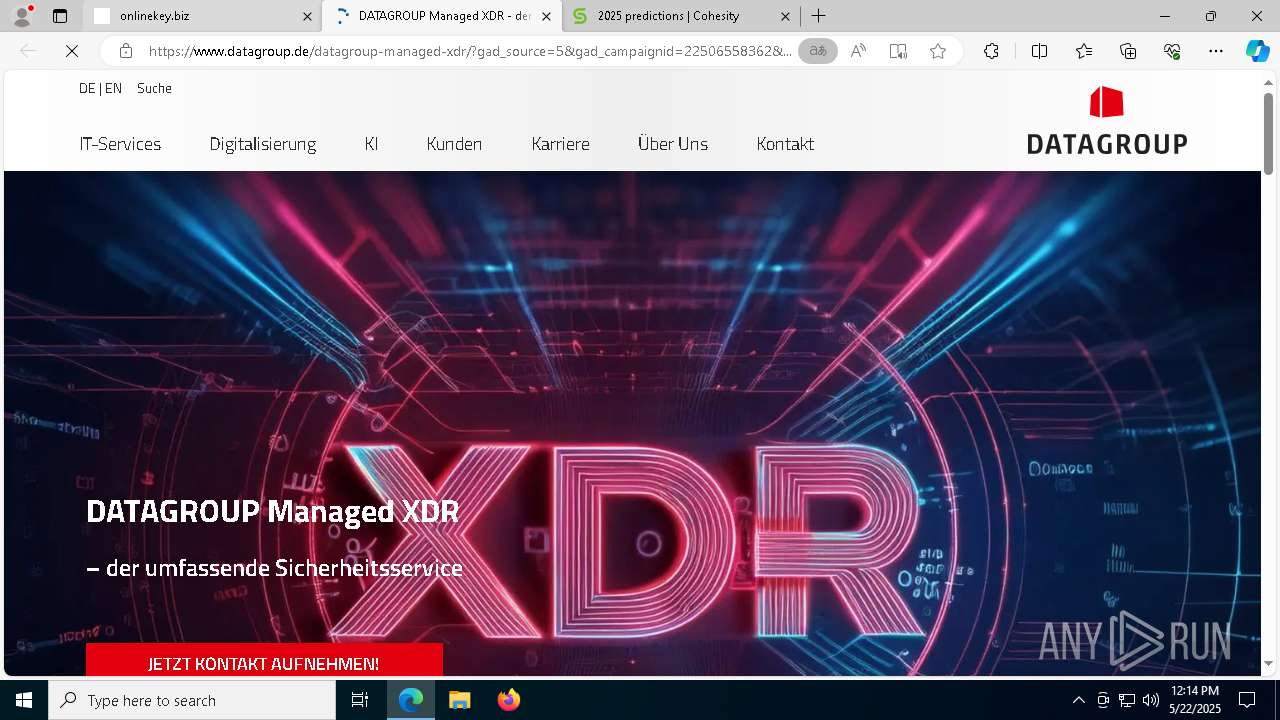Image resolution: width=1280 pixels, height=720 pixels.
Task: Click the translate page icon
Action: pyautogui.click(x=818, y=51)
